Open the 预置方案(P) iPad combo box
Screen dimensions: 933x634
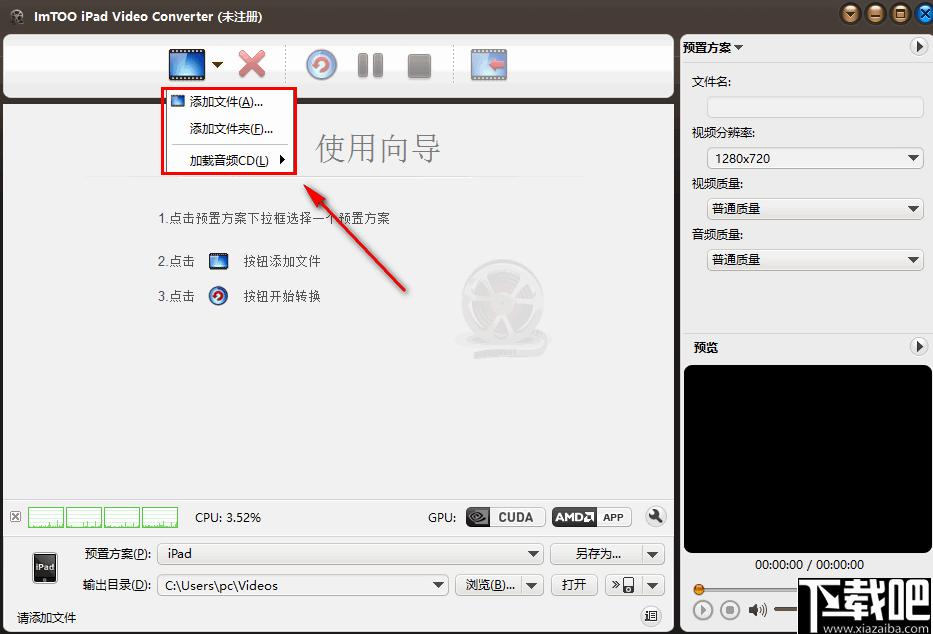click(x=350, y=554)
